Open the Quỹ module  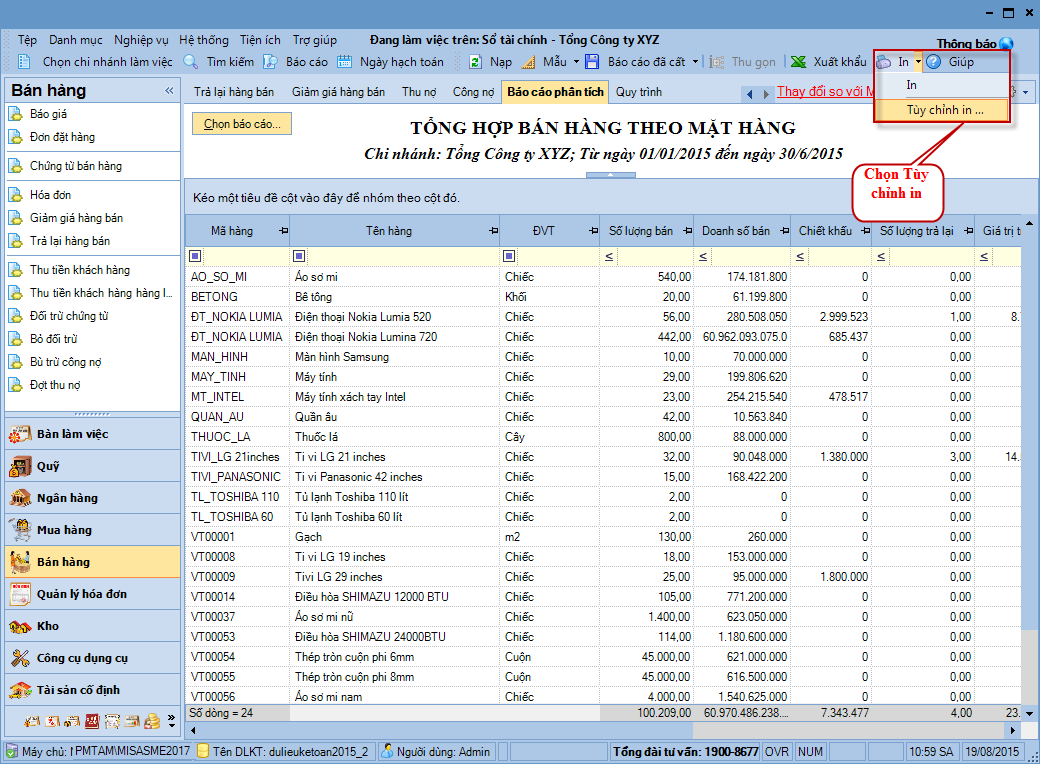93,466
